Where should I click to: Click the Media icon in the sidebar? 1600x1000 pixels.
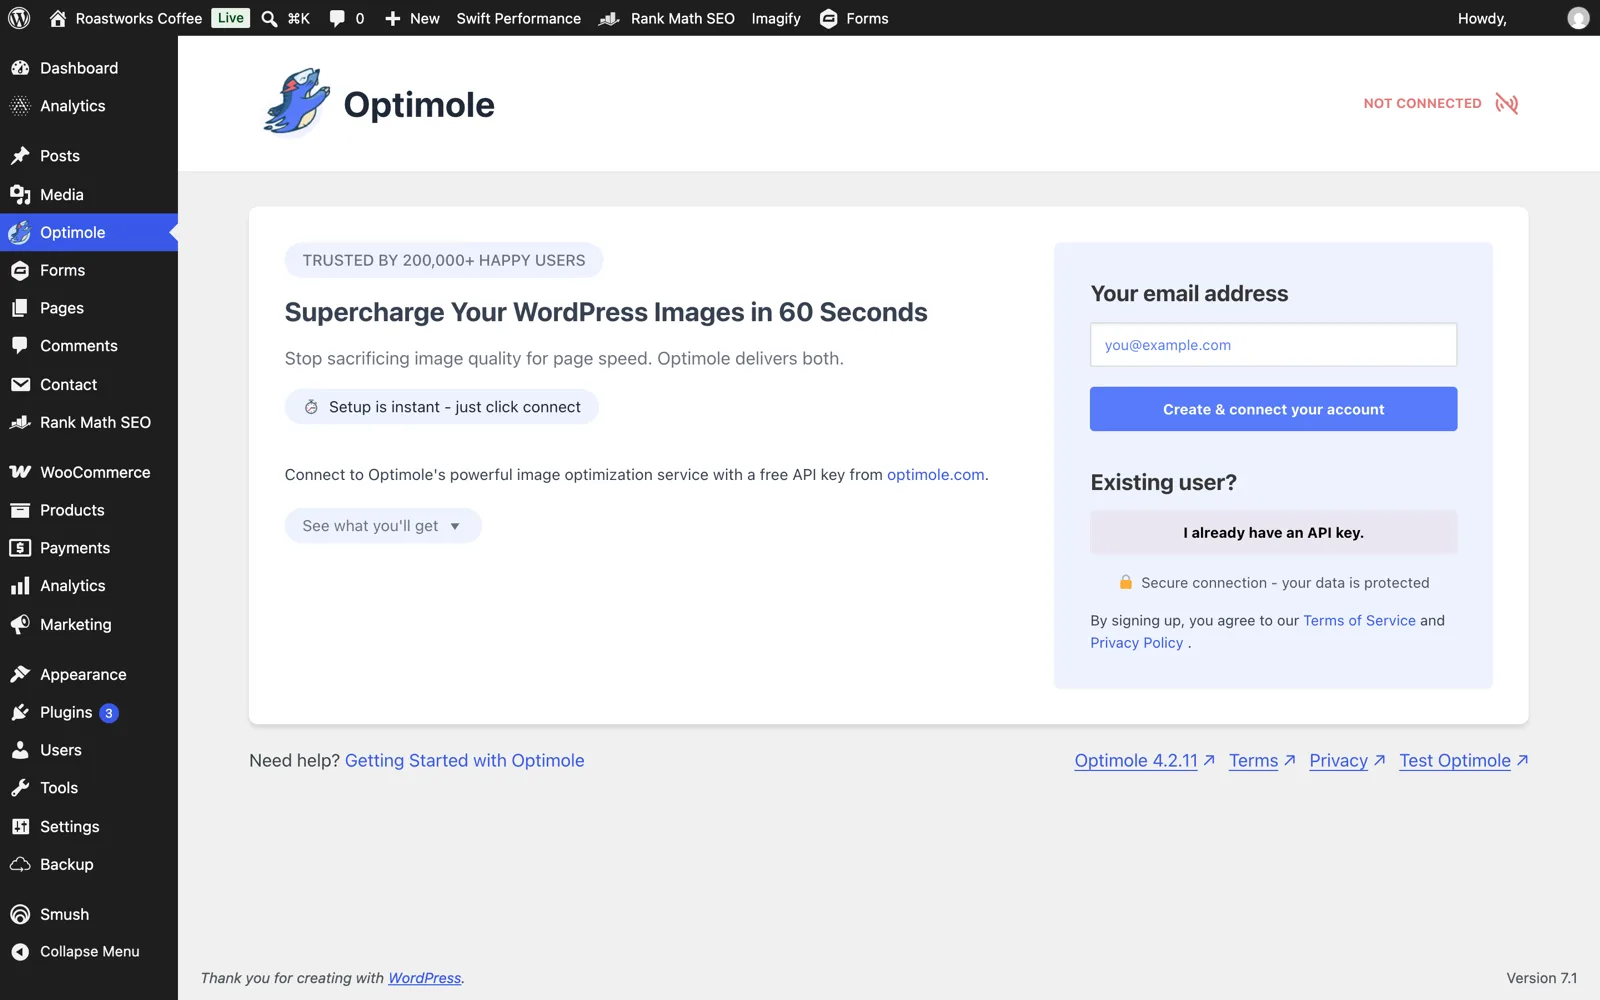click(20, 195)
